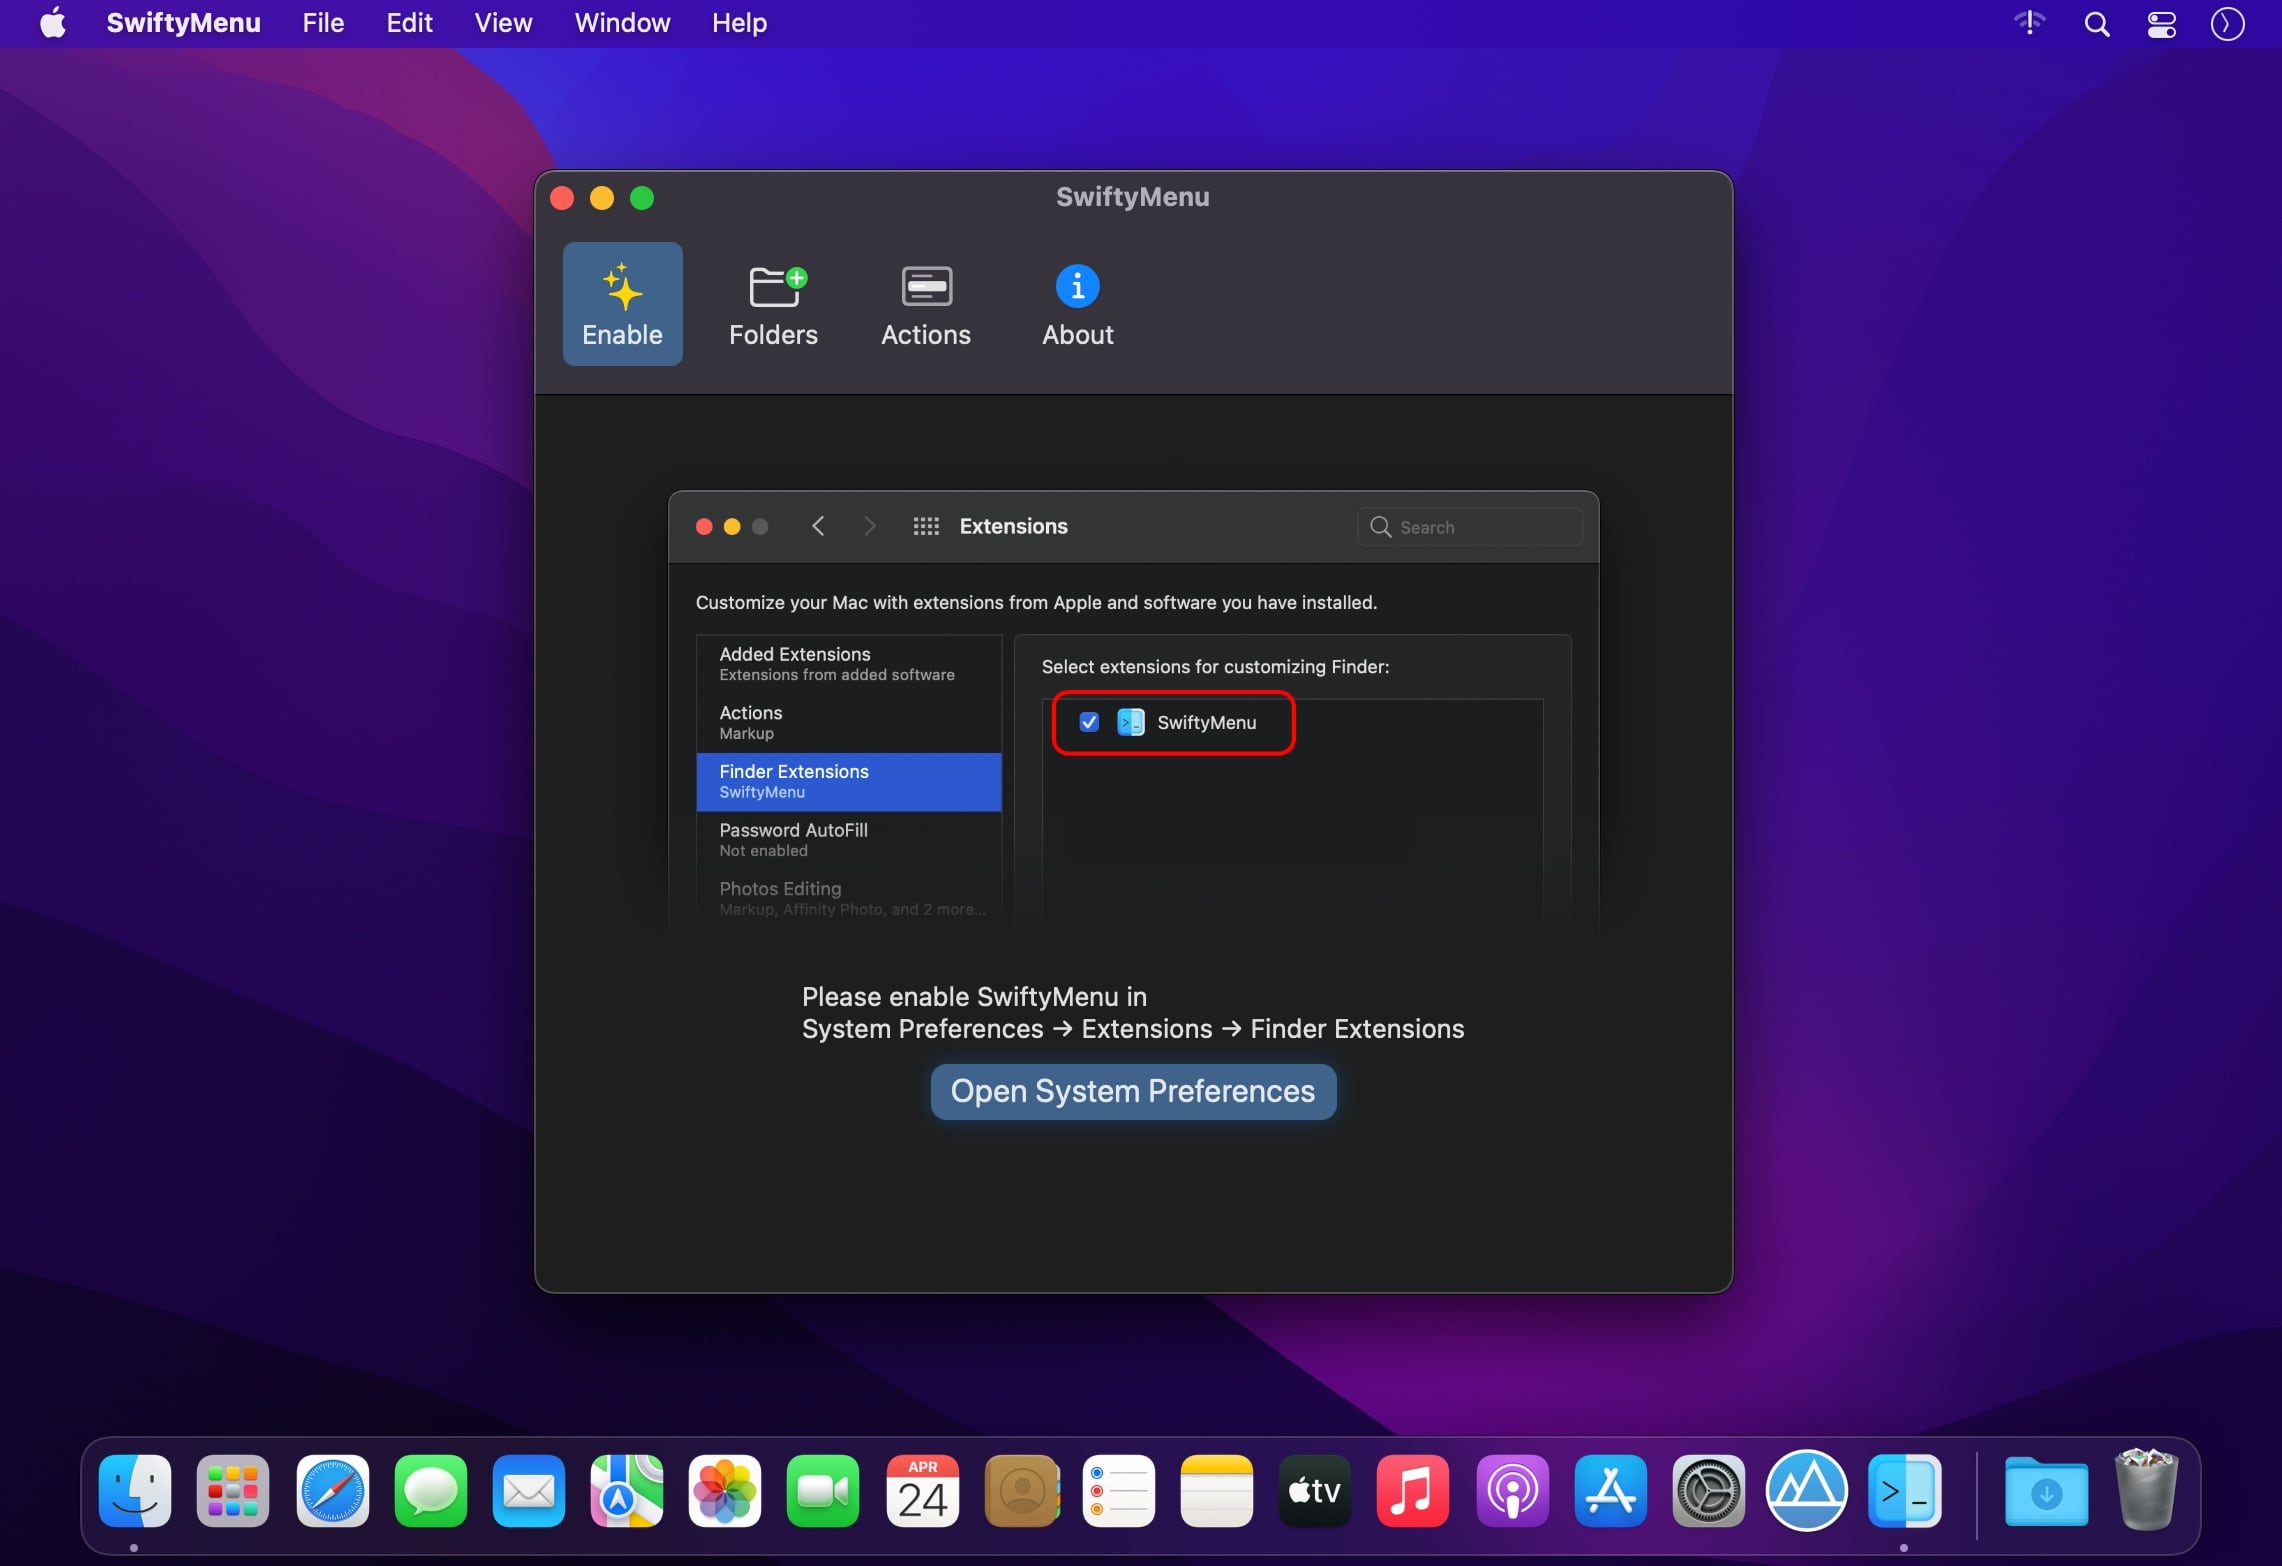
Task: Click Open System Preferences button
Action: click(1133, 1091)
